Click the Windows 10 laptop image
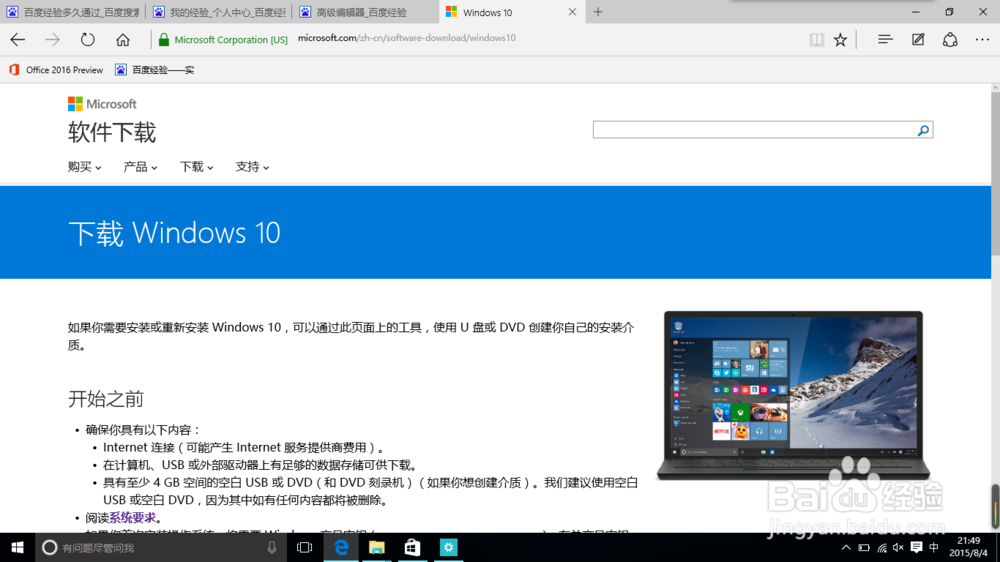This screenshot has width=1000, height=562. pyautogui.click(x=793, y=396)
